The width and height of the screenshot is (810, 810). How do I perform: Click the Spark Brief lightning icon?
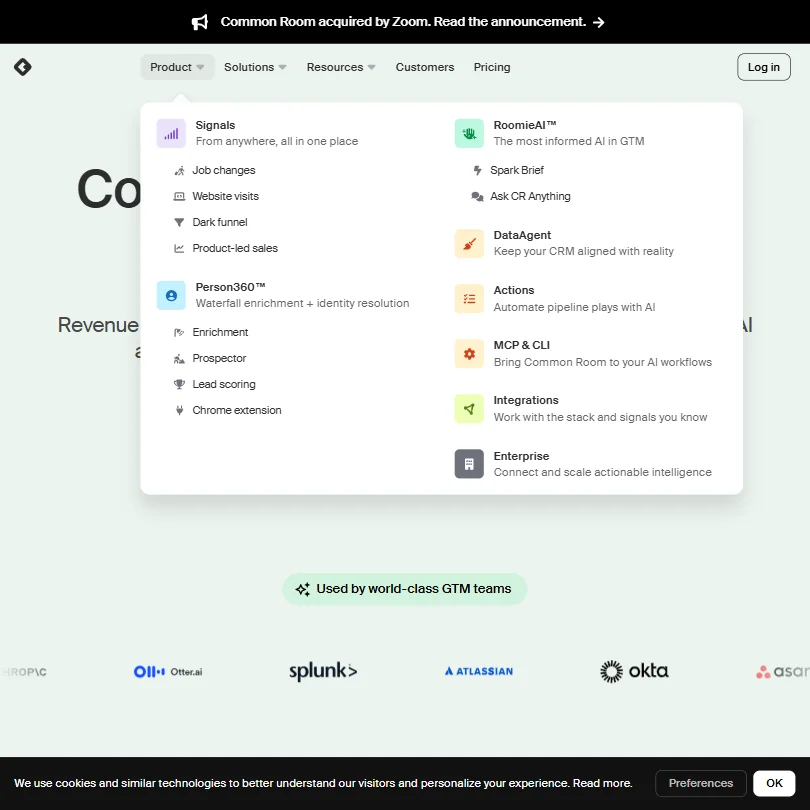click(x=477, y=170)
